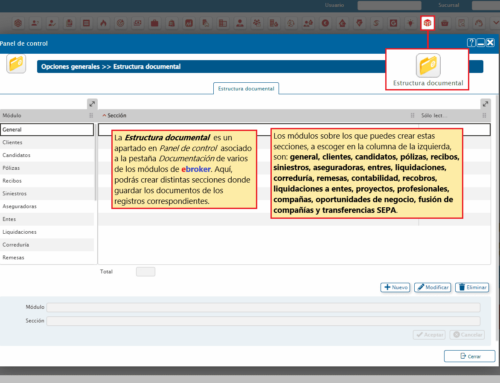Click the person with question mark icon

35,23
